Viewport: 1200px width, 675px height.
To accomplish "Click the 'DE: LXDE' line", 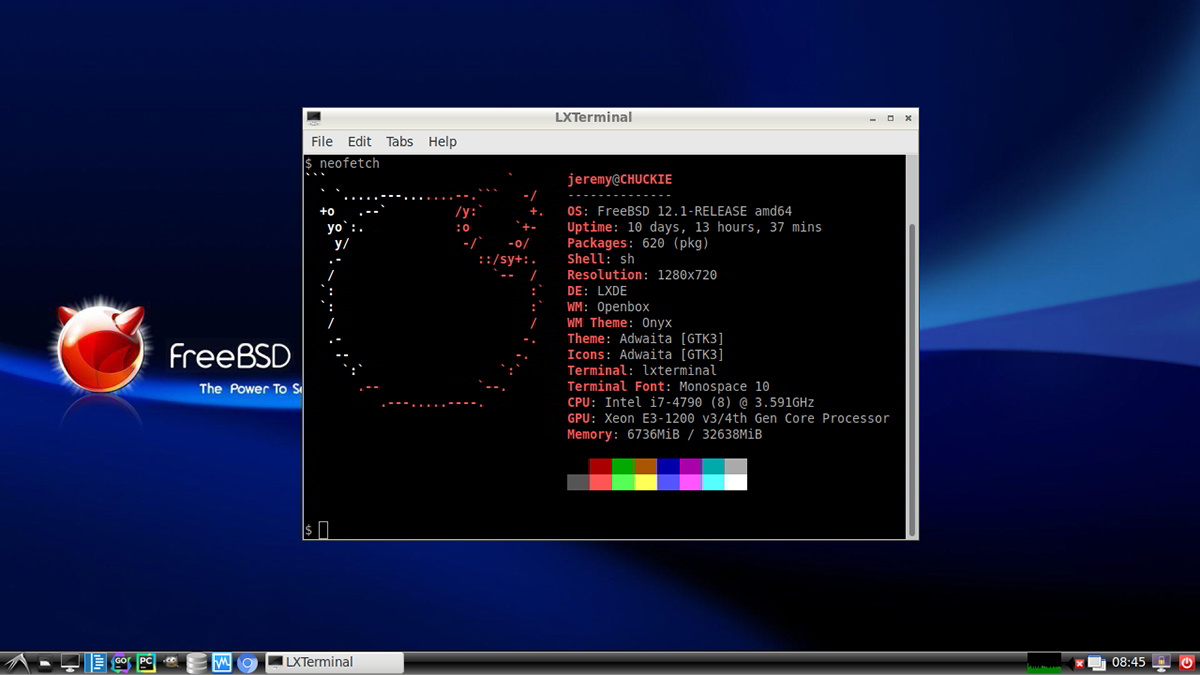I will tap(597, 292).
